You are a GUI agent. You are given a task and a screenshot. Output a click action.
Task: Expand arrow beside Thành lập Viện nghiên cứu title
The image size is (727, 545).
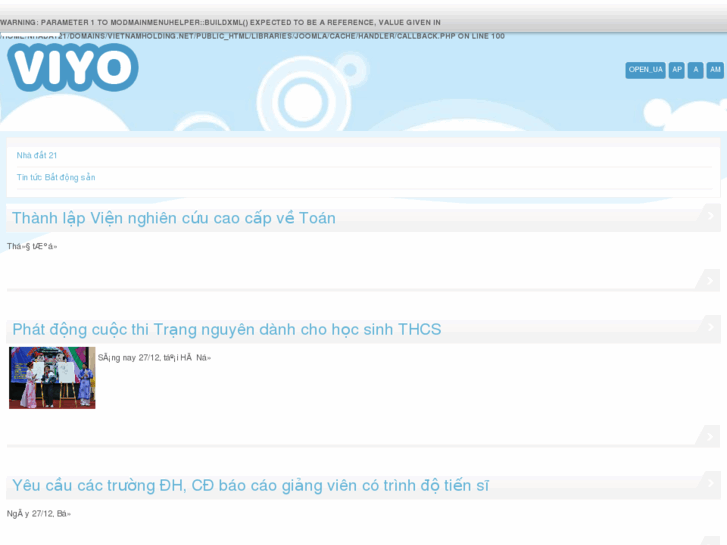point(710,215)
